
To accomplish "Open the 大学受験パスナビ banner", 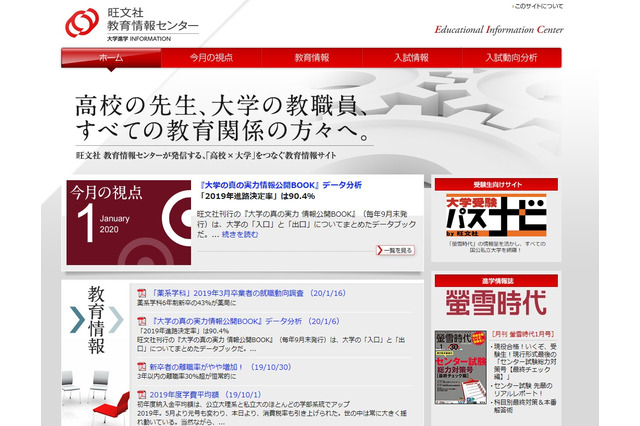I will tap(496, 215).
